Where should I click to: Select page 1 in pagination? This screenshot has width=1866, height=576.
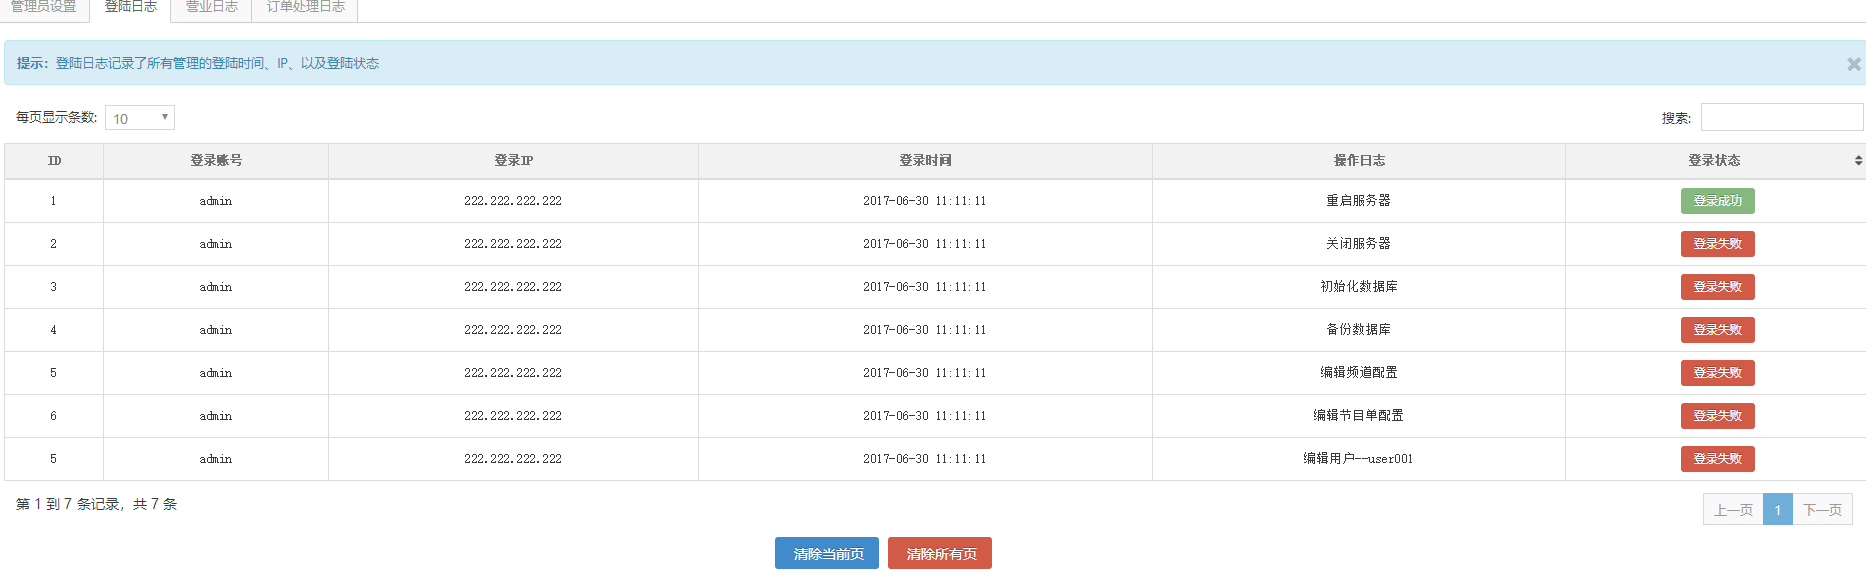point(1777,510)
